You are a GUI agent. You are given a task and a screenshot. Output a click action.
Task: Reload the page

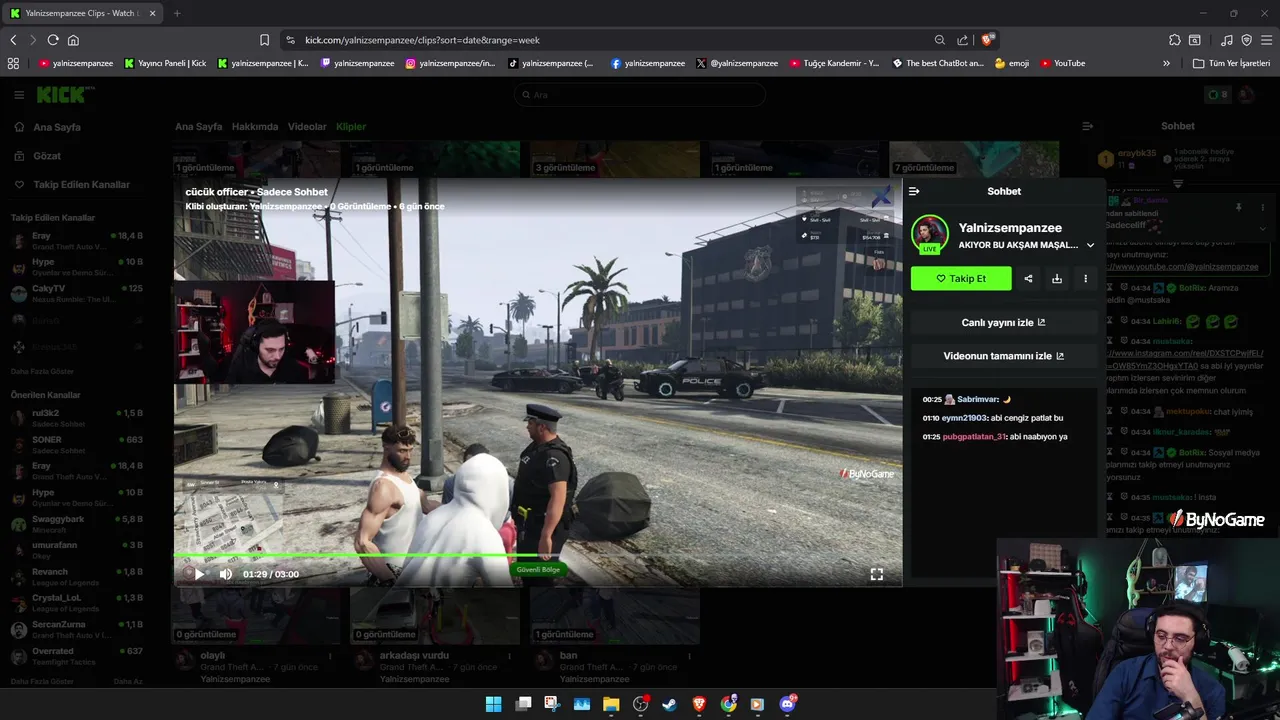coord(53,40)
